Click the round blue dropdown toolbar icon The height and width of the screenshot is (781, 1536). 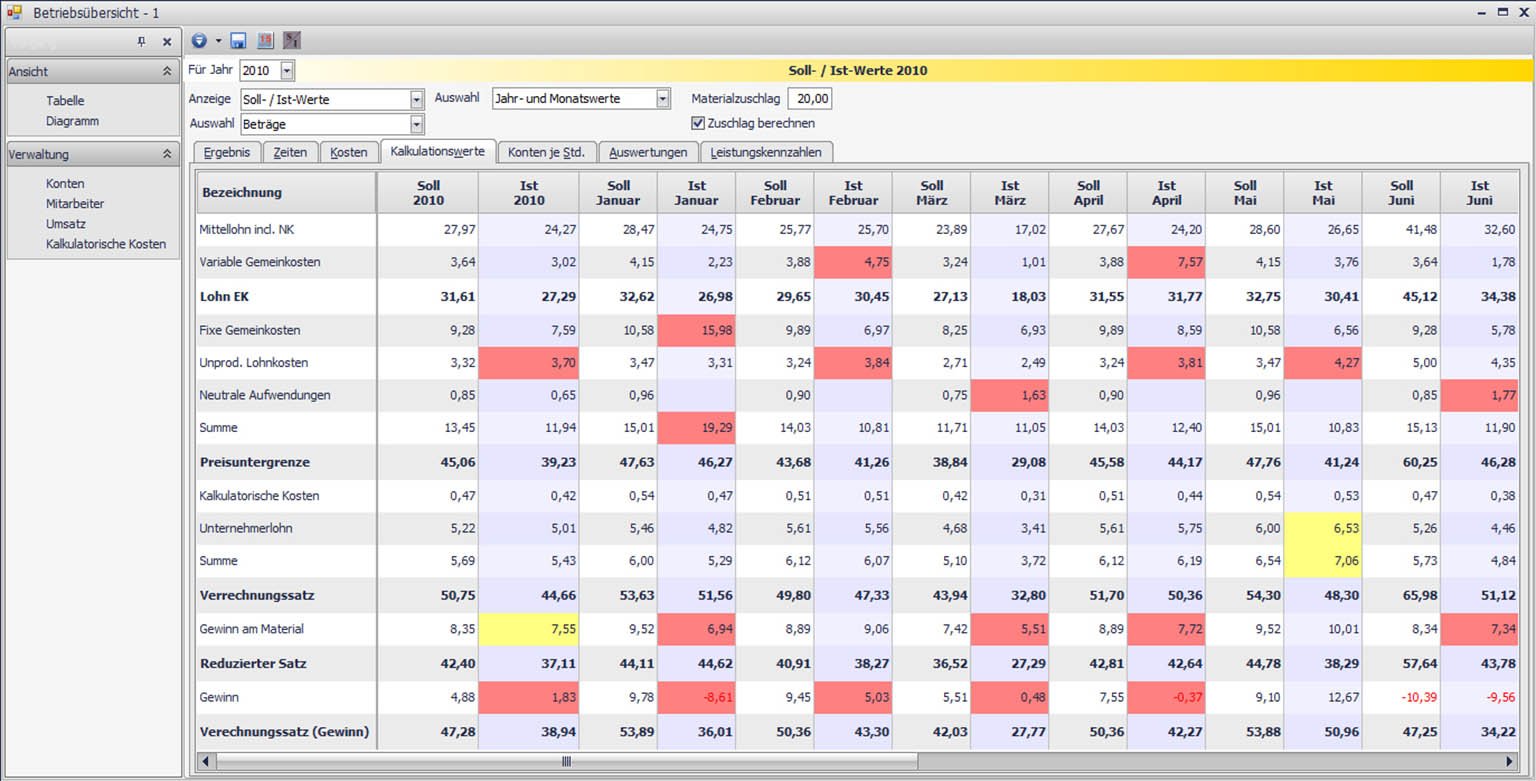[199, 41]
